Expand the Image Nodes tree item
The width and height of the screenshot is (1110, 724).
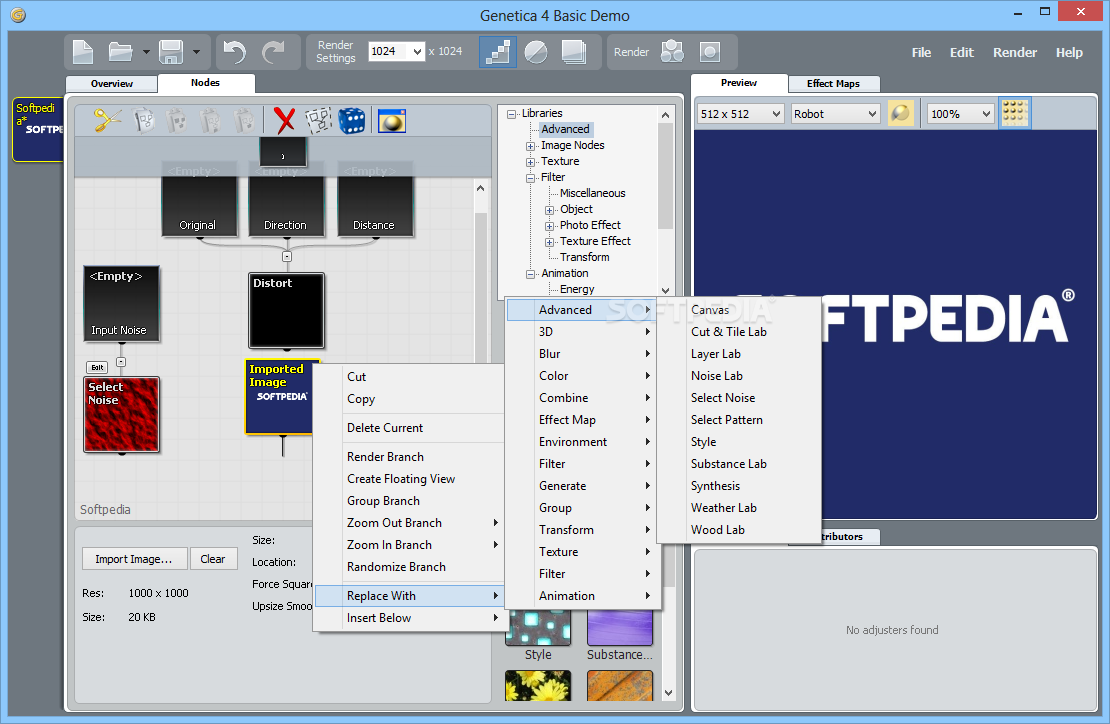[x=530, y=146]
